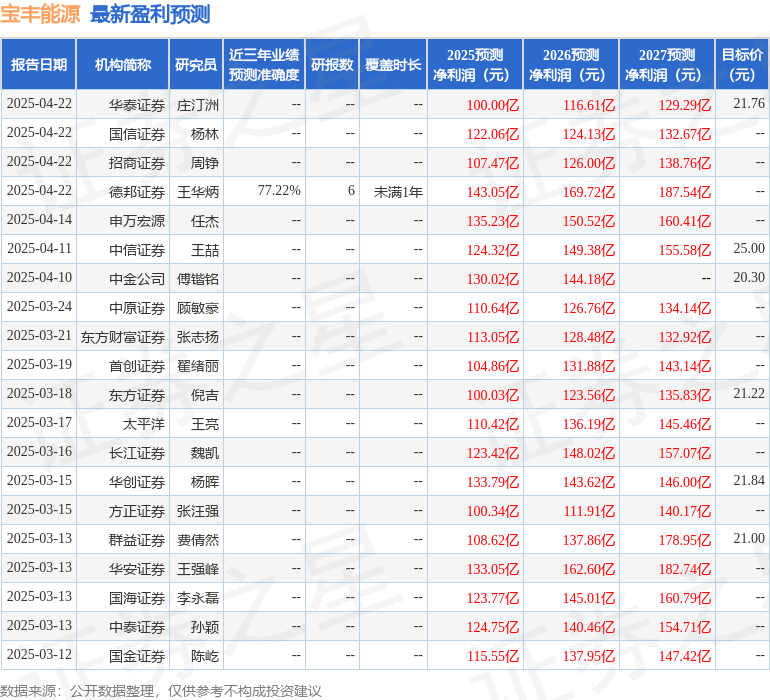Click the 187.54亿 profit forecast value

point(685,191)
